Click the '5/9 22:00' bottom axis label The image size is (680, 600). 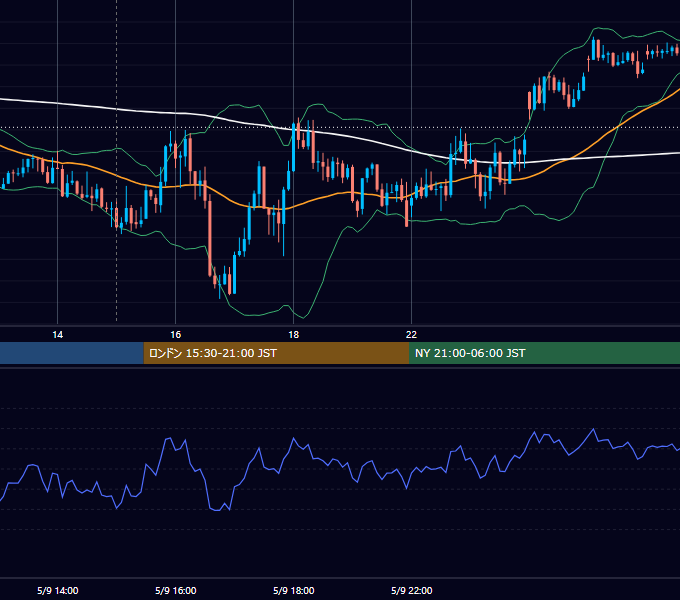[412, 590]
